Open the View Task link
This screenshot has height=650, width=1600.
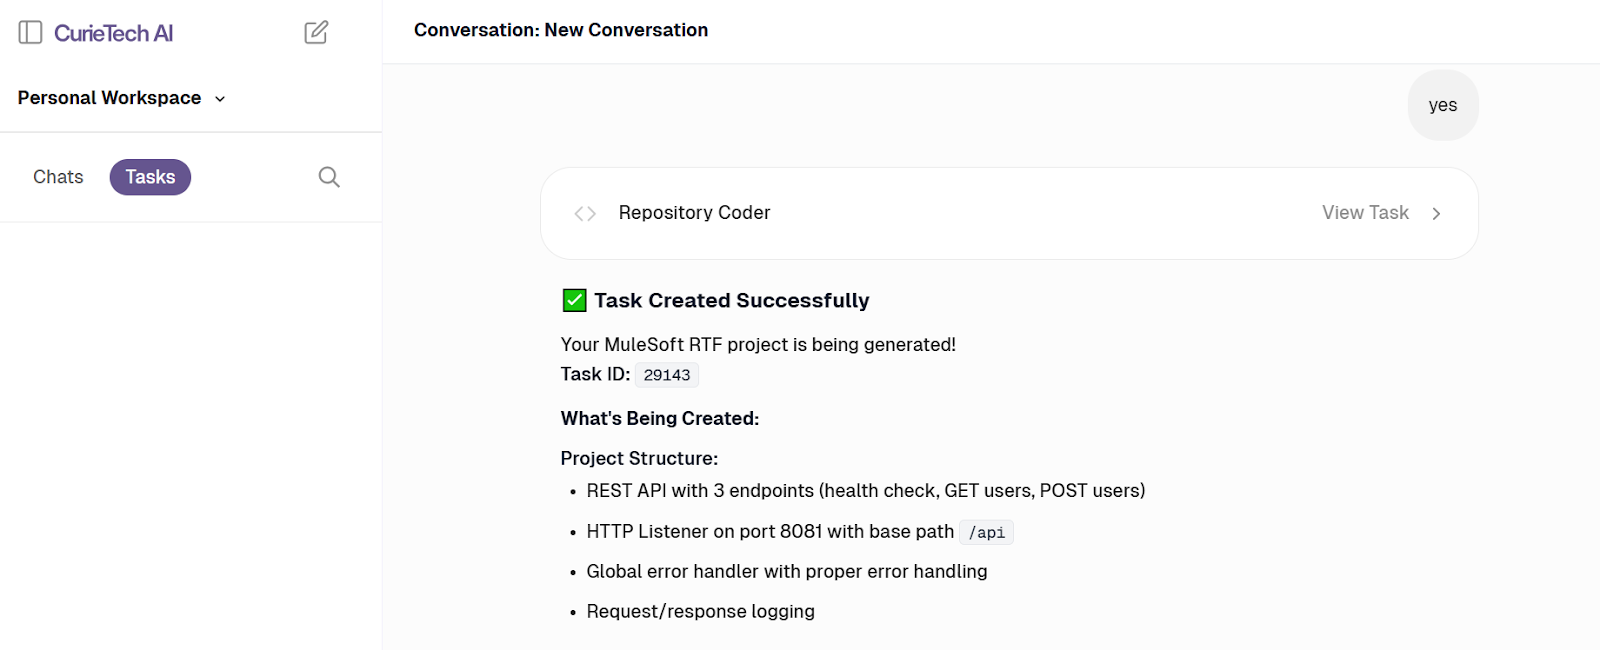1365,213
